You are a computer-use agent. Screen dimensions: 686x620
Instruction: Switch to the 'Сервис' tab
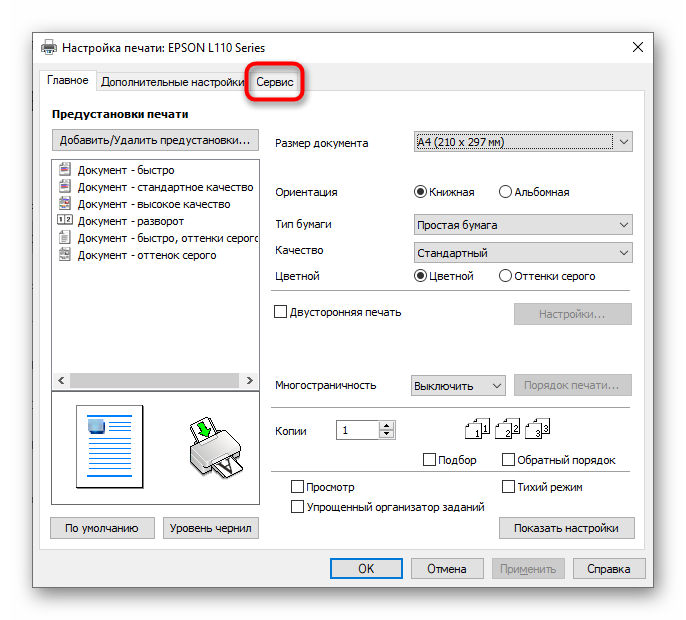pos(275,82)
